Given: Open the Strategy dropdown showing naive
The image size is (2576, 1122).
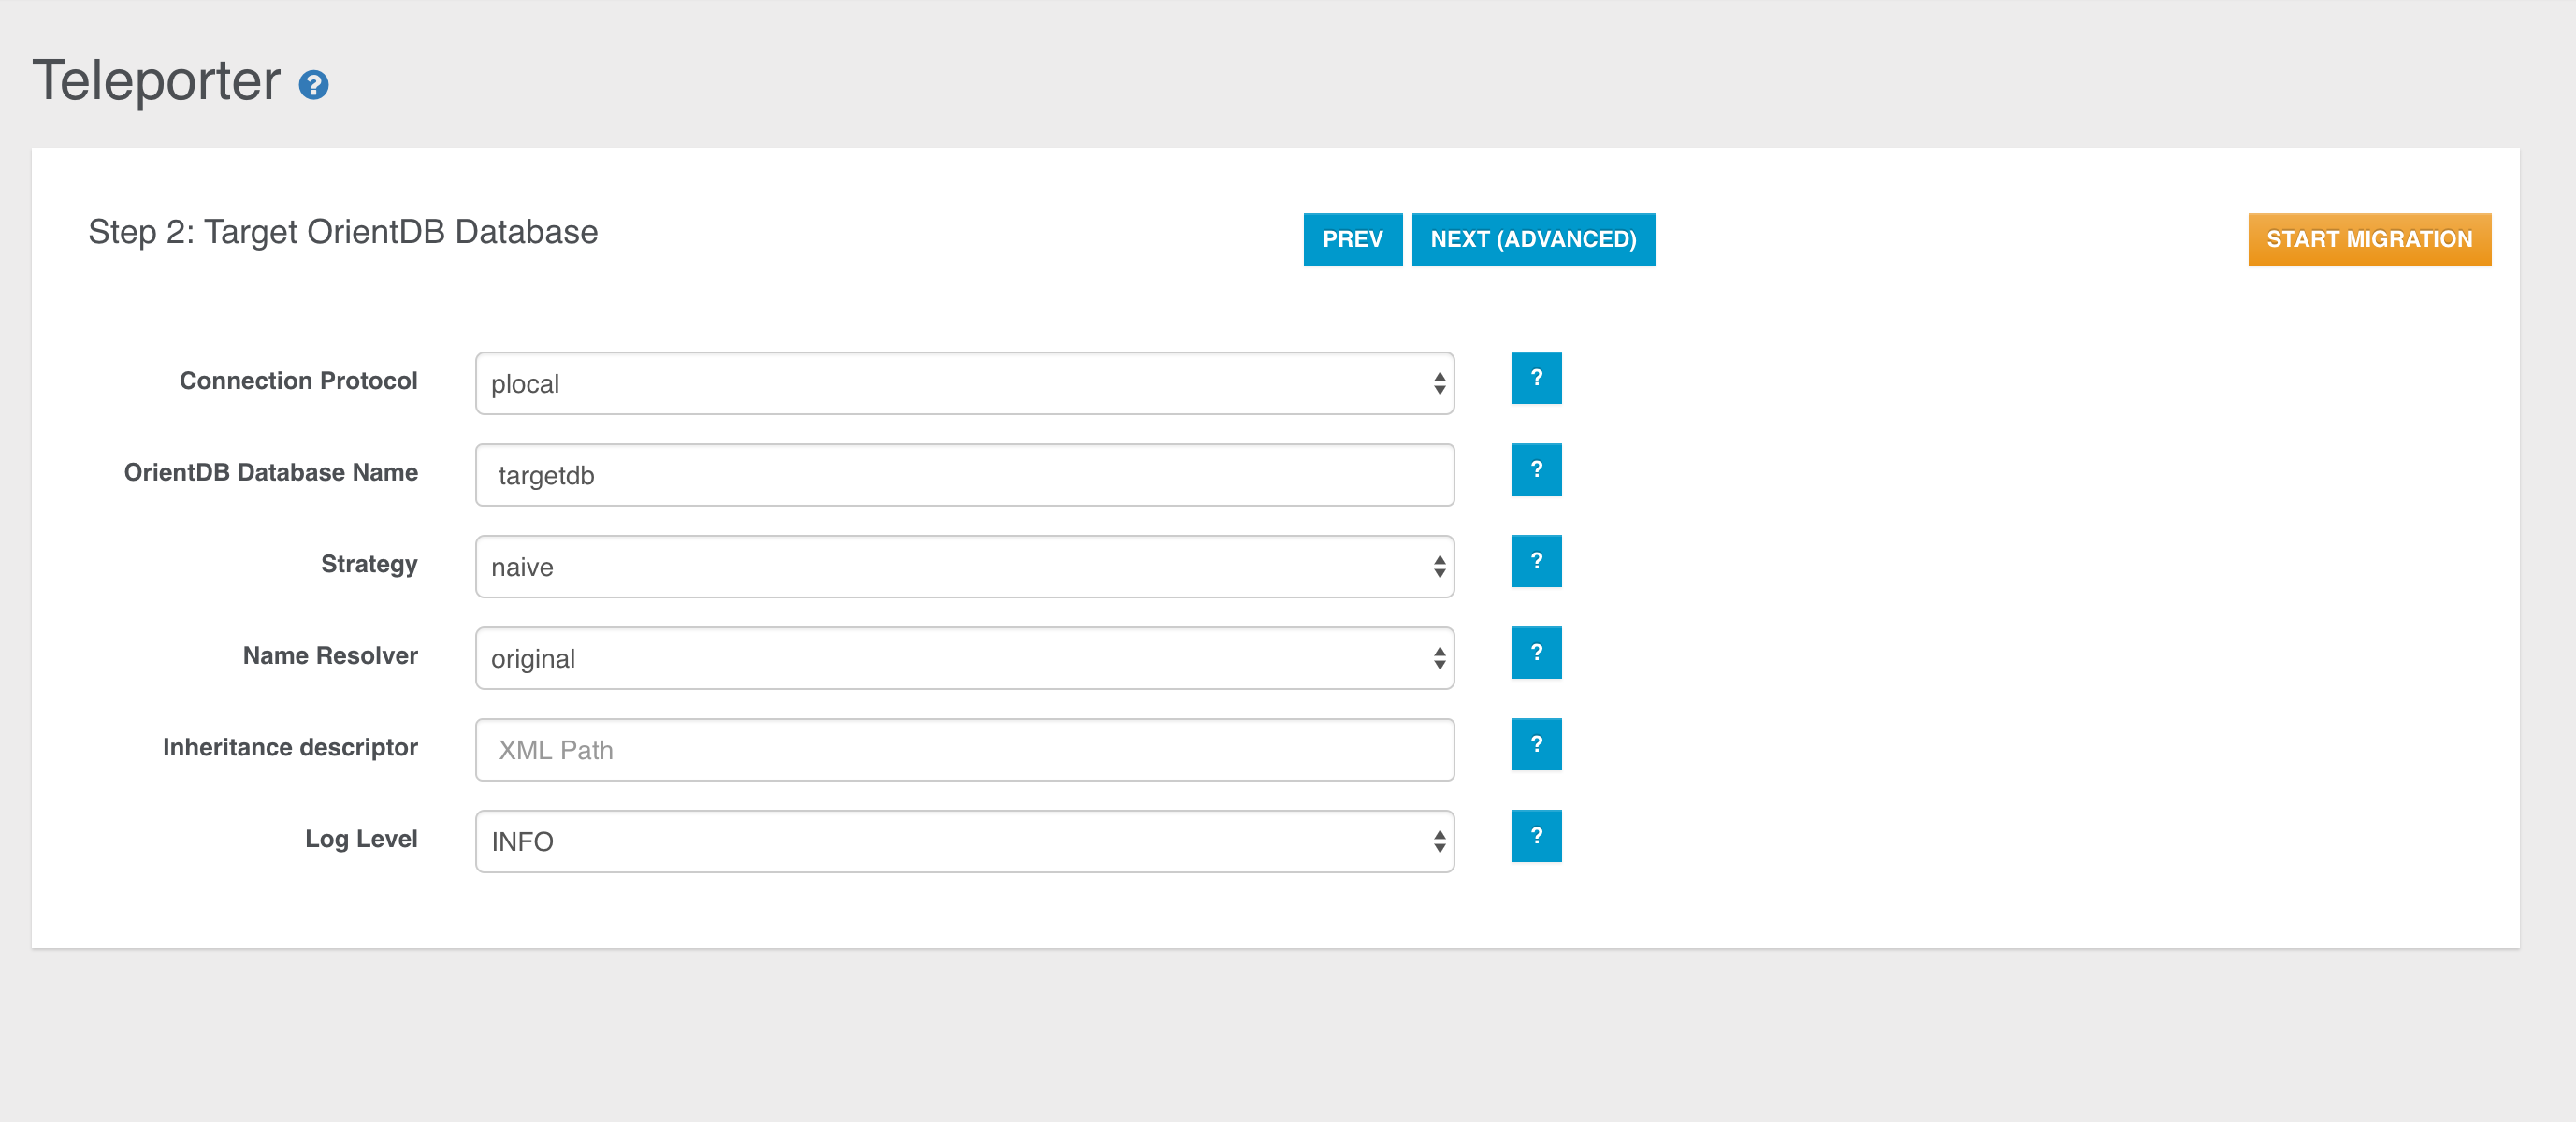Looking at the screenshot, I should click(x=964, y=567).
